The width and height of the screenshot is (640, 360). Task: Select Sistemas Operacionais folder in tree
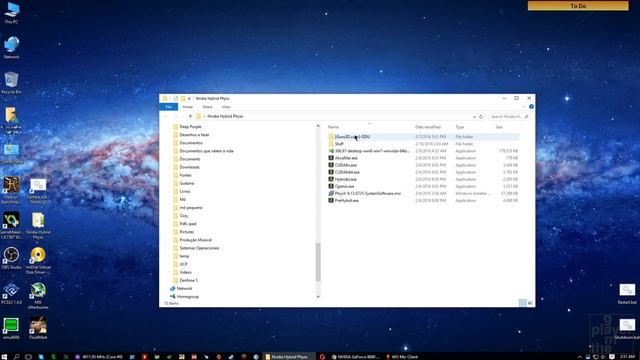(x=199, y=248)
